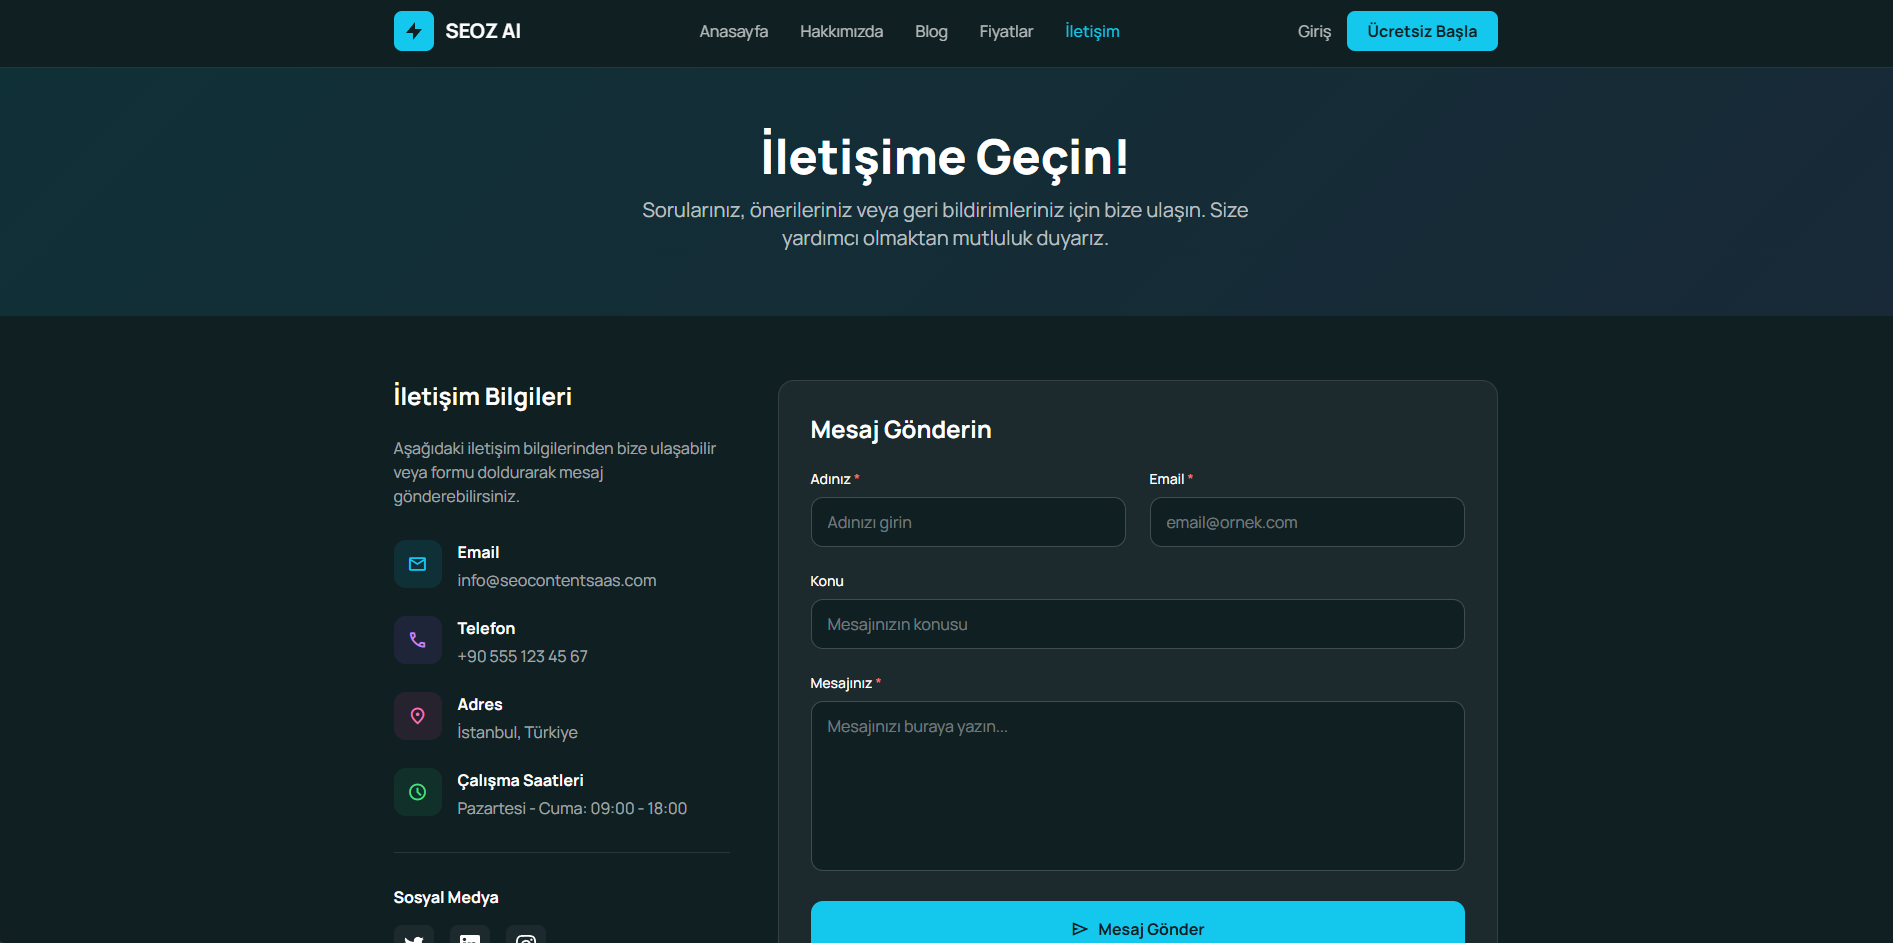Click Pazartesi - Cuma: 09:00 - 18:00 text
The height and width of the screenshot is (943, 1893).
point(572,808)
